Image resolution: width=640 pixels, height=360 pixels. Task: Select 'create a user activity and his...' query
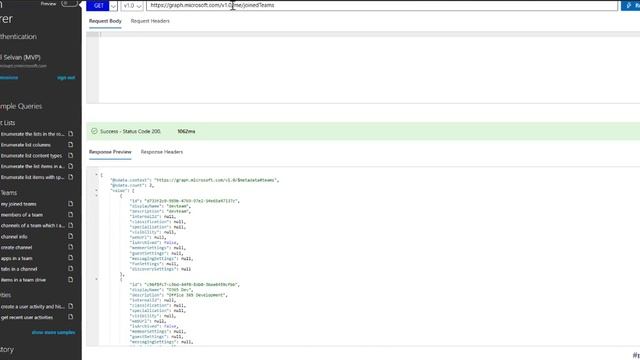[x=33, y=306]
